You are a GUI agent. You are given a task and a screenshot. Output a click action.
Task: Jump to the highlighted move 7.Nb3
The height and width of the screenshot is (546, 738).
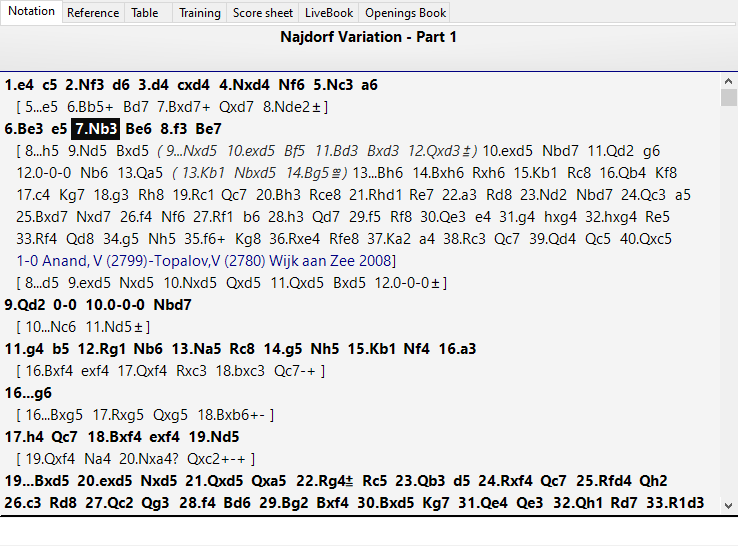point(96,129)
